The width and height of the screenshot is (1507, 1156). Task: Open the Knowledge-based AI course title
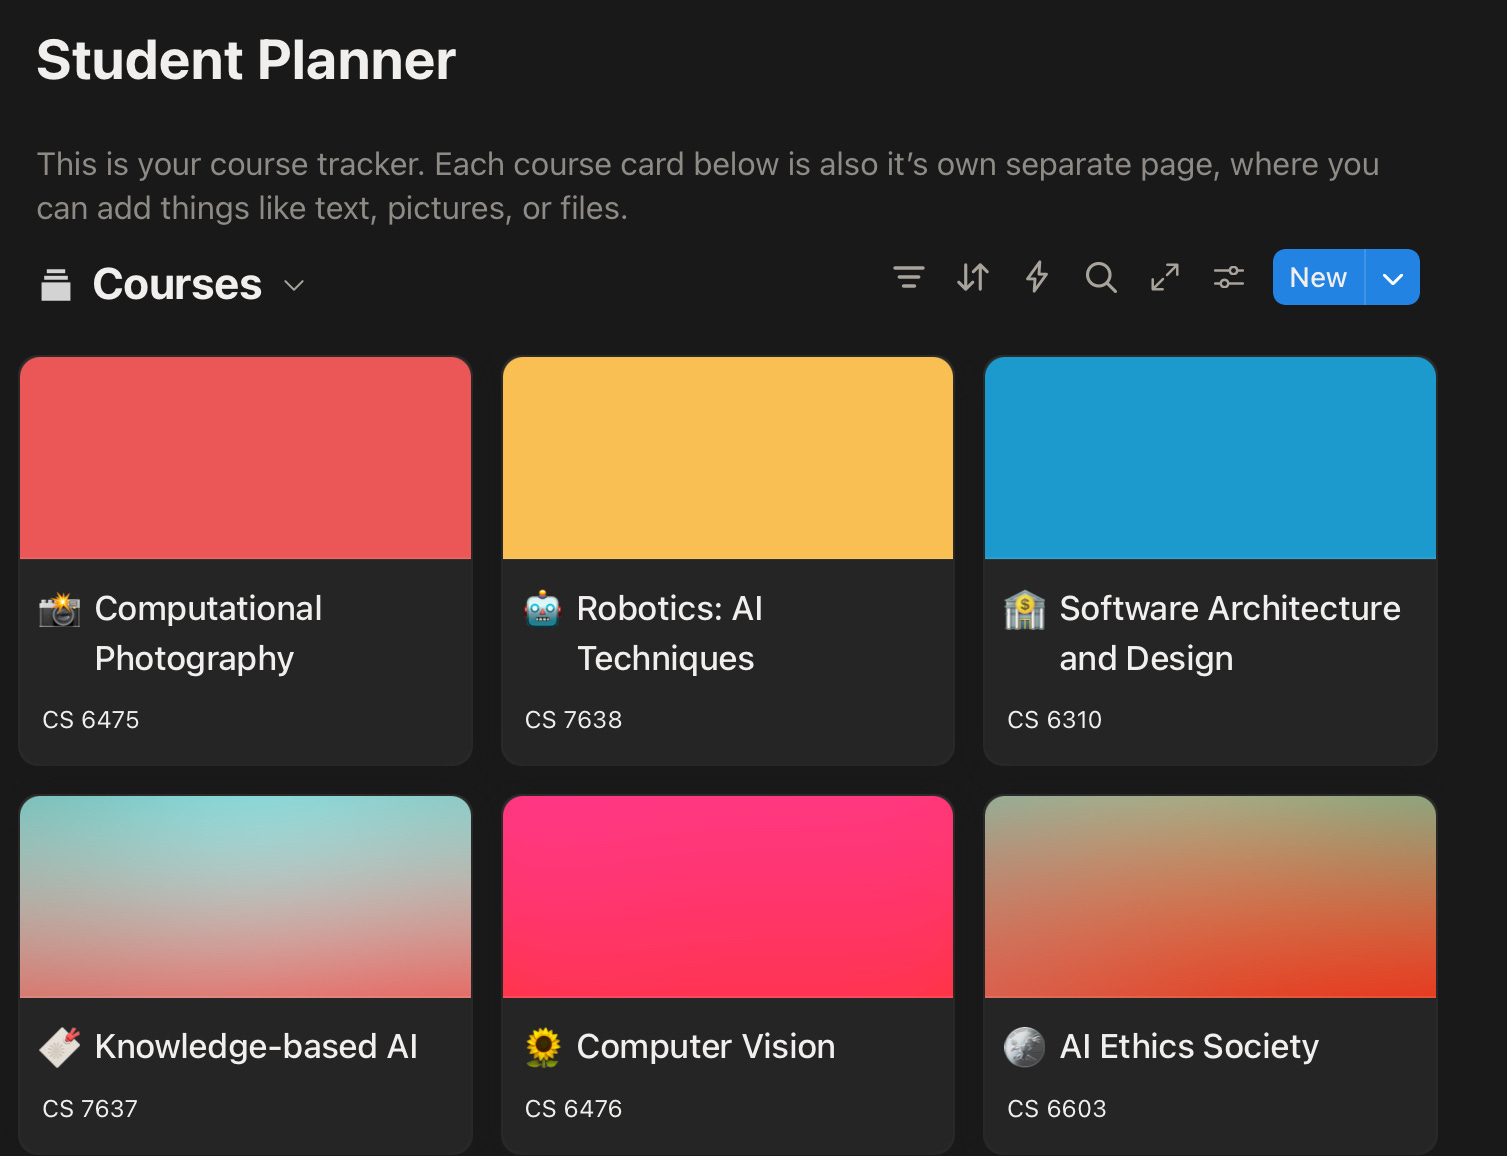pos(256,1047)
